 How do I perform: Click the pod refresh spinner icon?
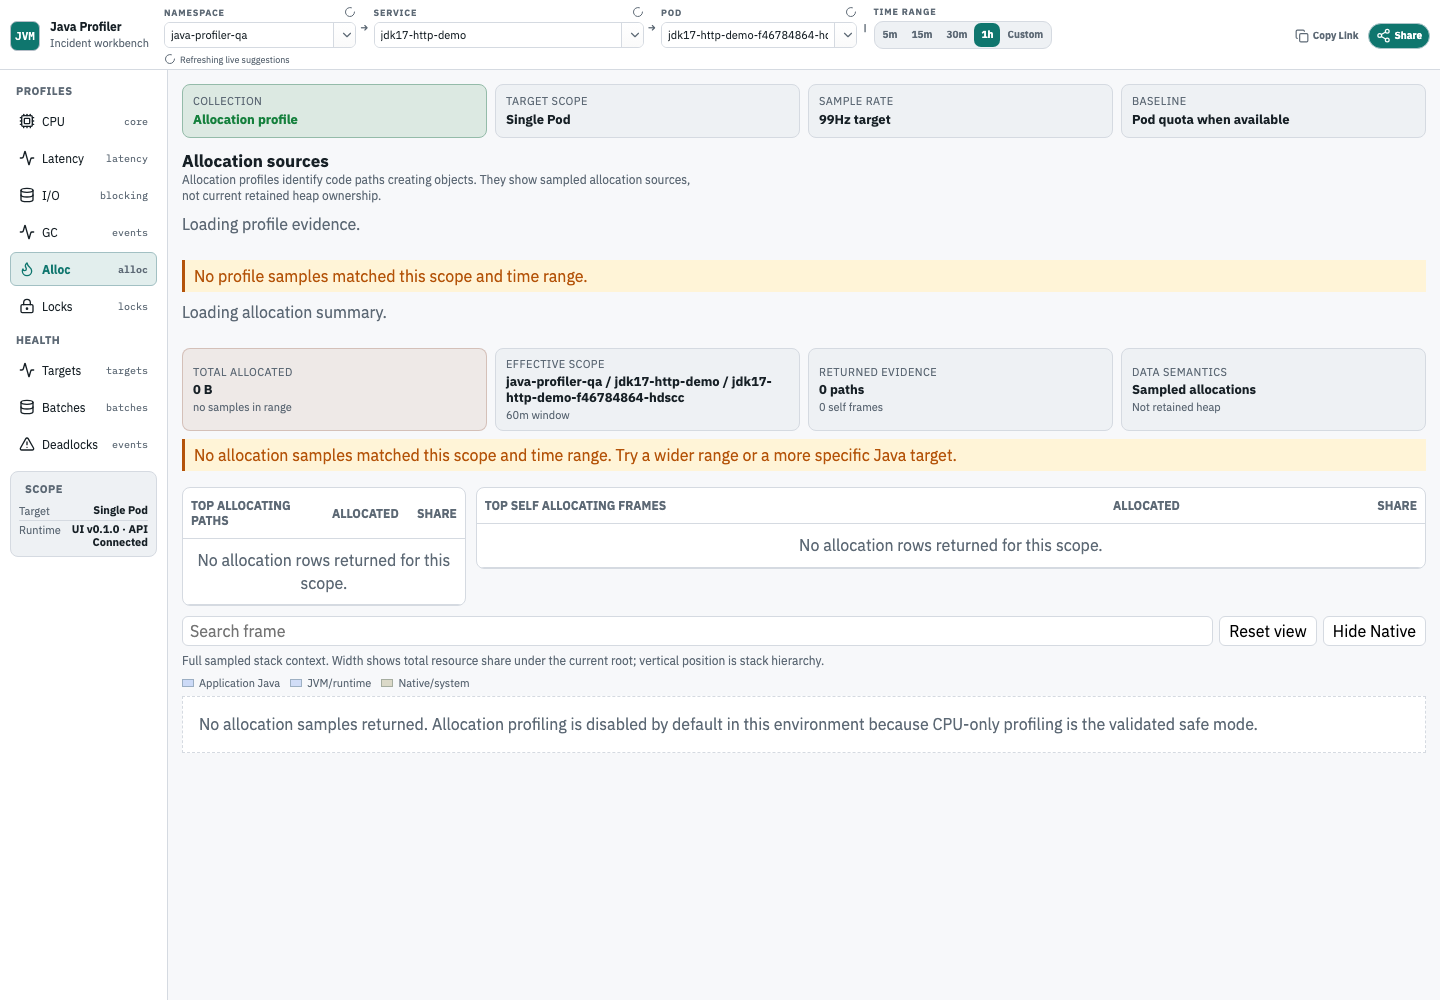tap(851, 12)
